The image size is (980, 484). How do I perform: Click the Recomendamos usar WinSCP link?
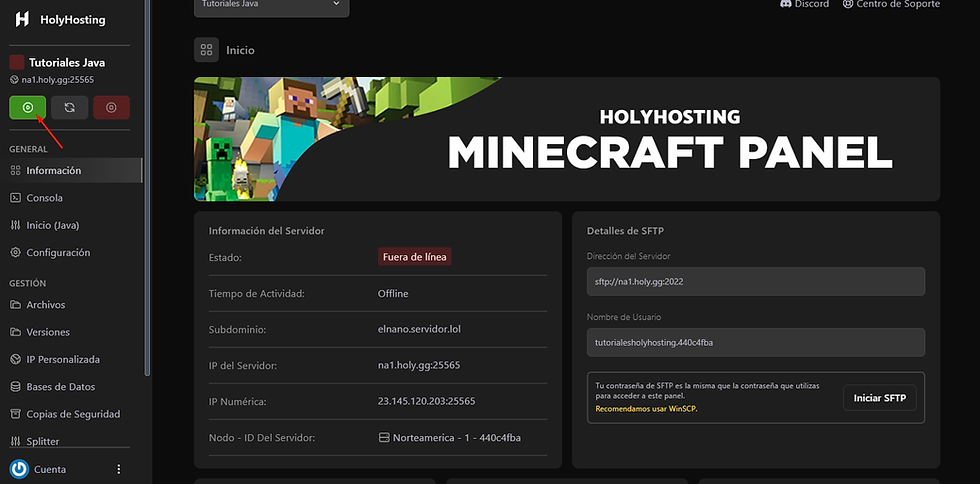pos(646,409)
